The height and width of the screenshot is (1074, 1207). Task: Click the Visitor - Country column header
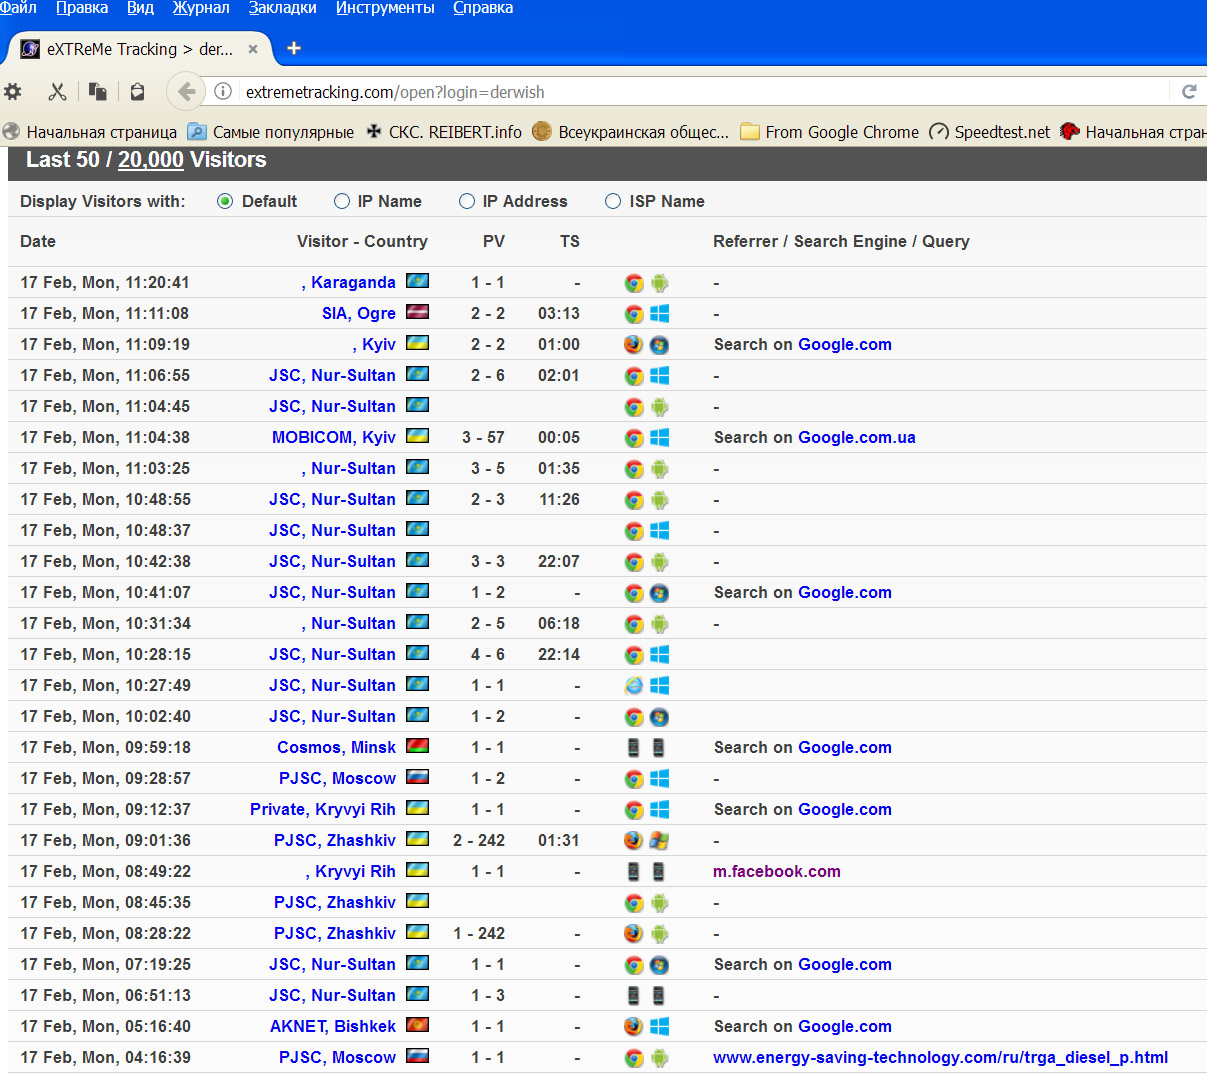(362, 241)
